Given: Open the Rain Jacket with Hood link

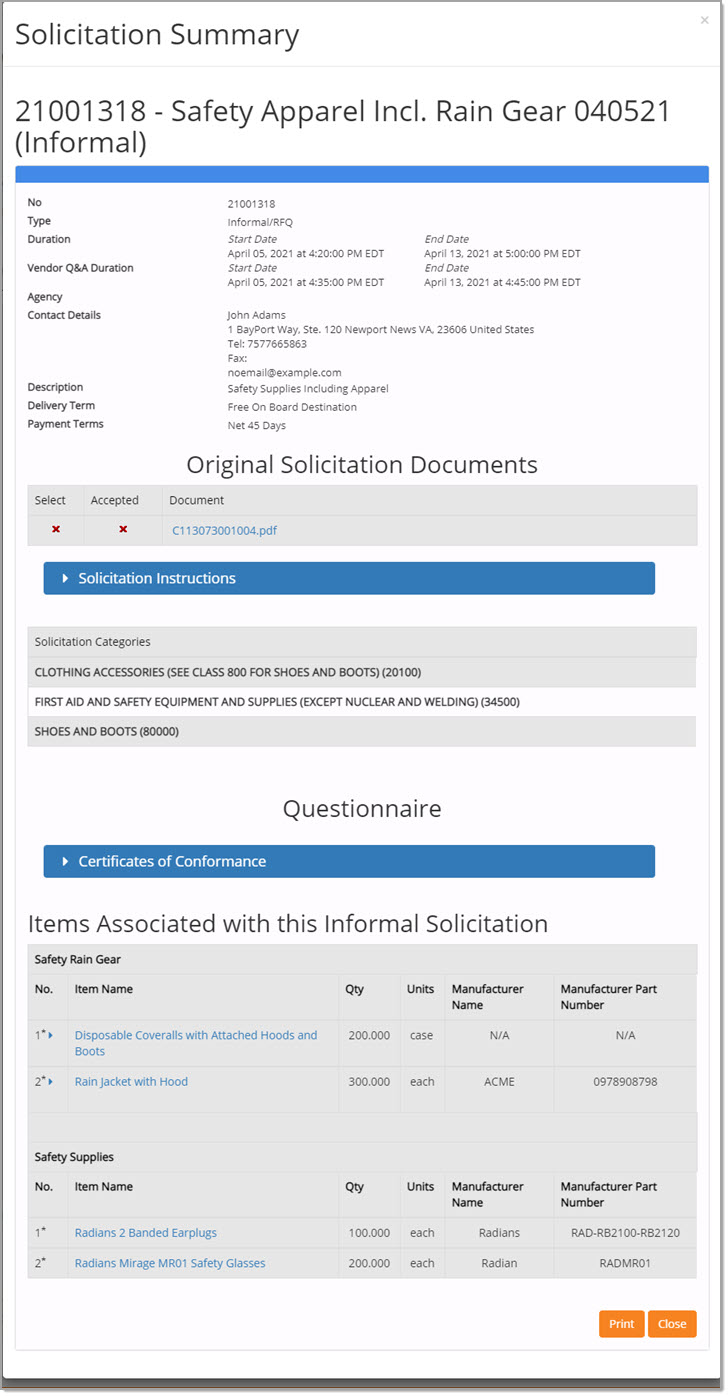Looking at the screenshot, I should tap(131, 1081).
